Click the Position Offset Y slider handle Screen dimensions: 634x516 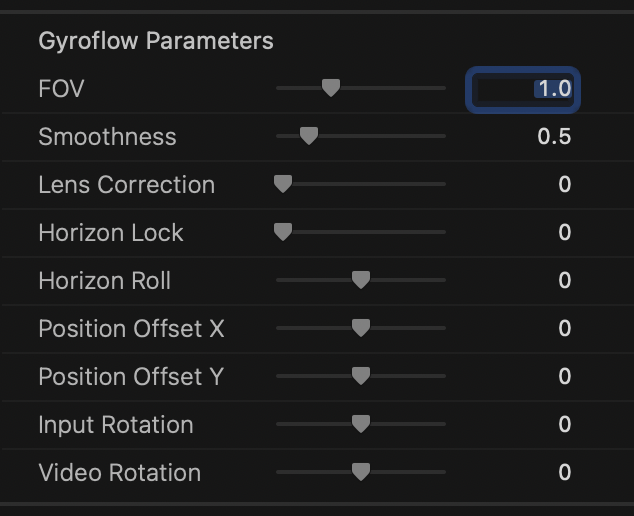(x=361, y=376)
